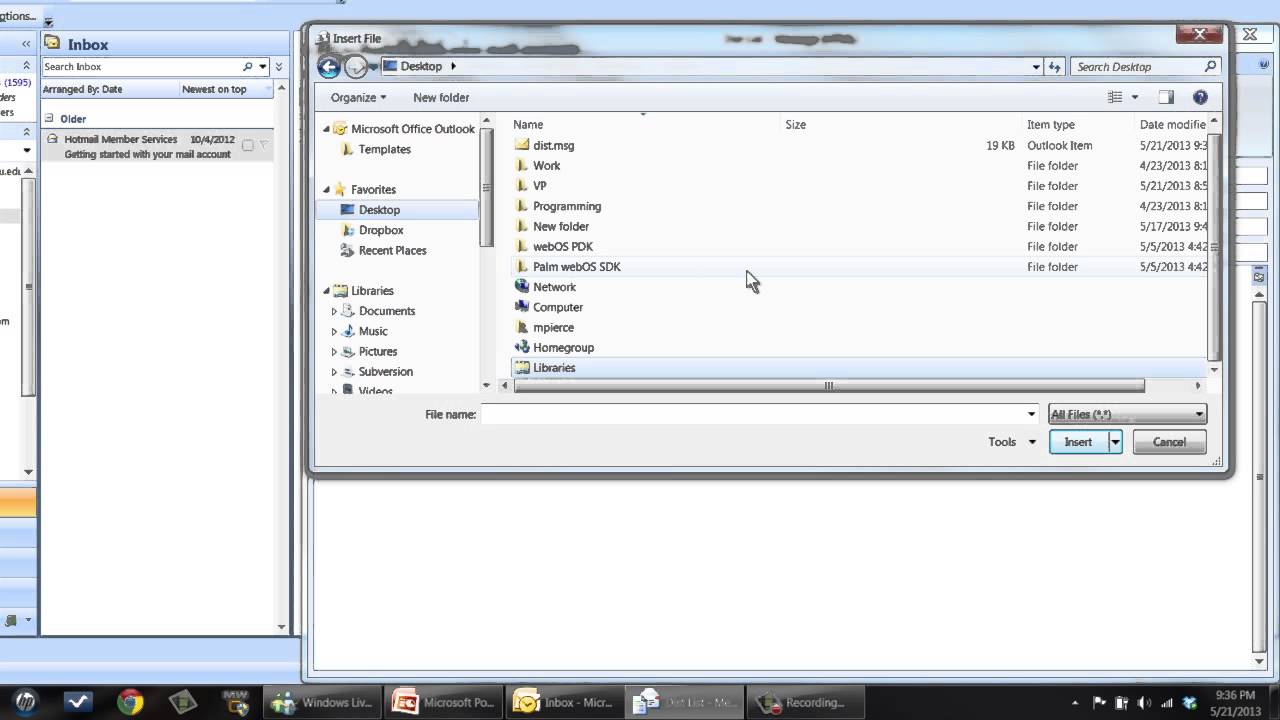
Task: Toggle the flag checkbox on Hotmail Member Services message
Action: (248, 146)
